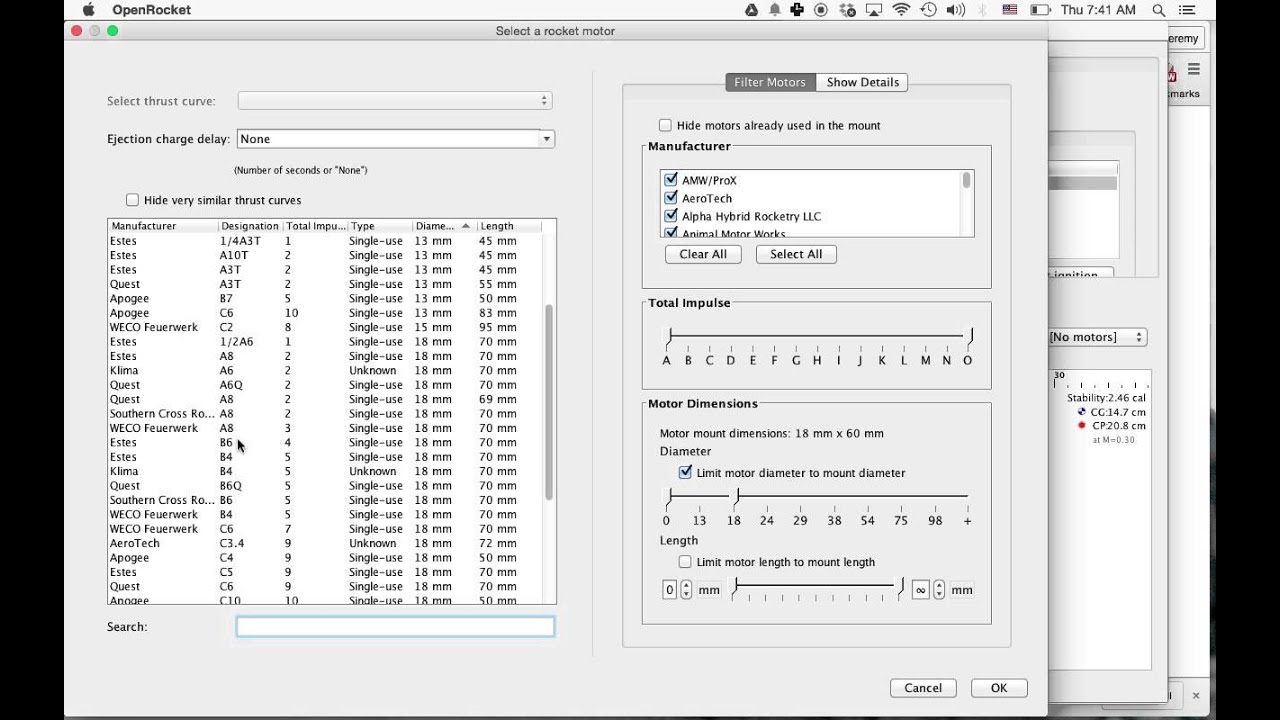The height and width of the screenshot is (720, 1280).
Task: Select the Estes A10T motor row
Action: 325,255
